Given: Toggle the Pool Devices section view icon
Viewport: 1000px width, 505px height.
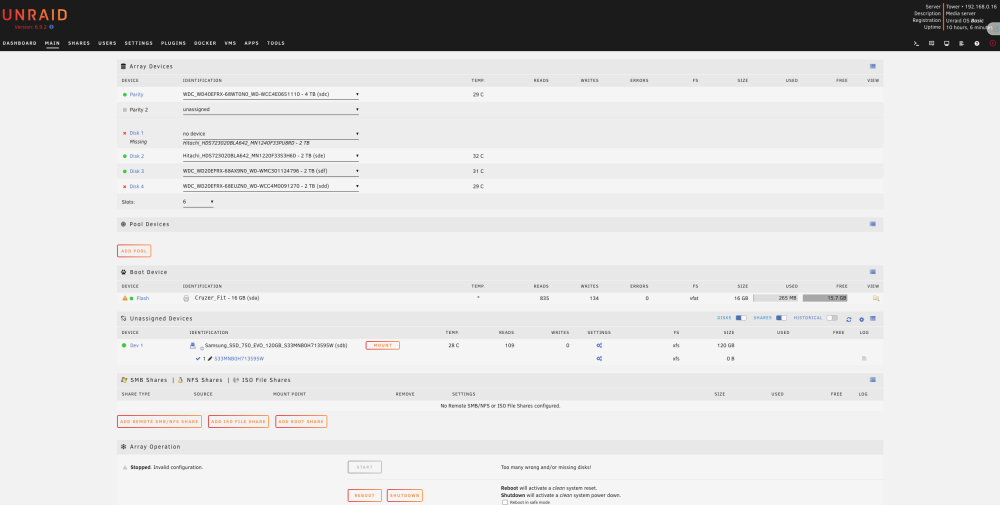Looking at the screenshot, I should tap(872, 224).
